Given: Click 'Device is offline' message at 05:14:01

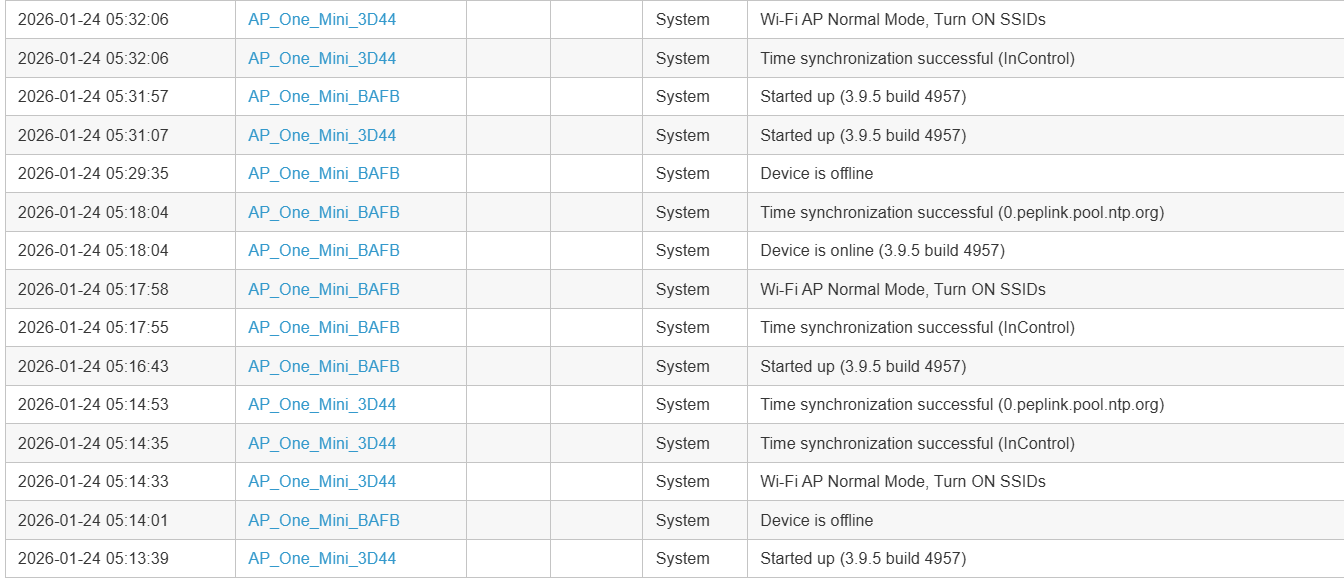Looking at the screenshot, I should 816,521.
